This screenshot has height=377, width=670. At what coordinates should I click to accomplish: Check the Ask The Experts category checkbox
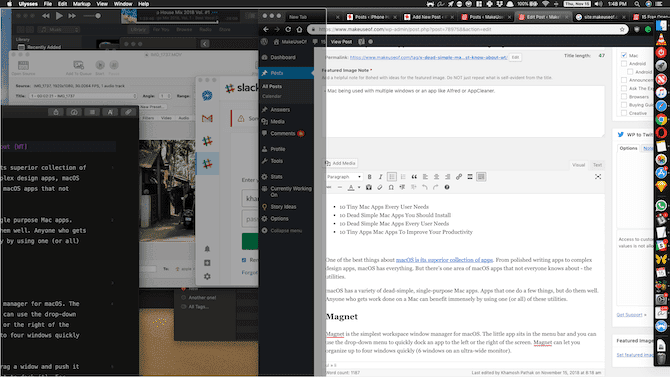click(x=624, y=88)
